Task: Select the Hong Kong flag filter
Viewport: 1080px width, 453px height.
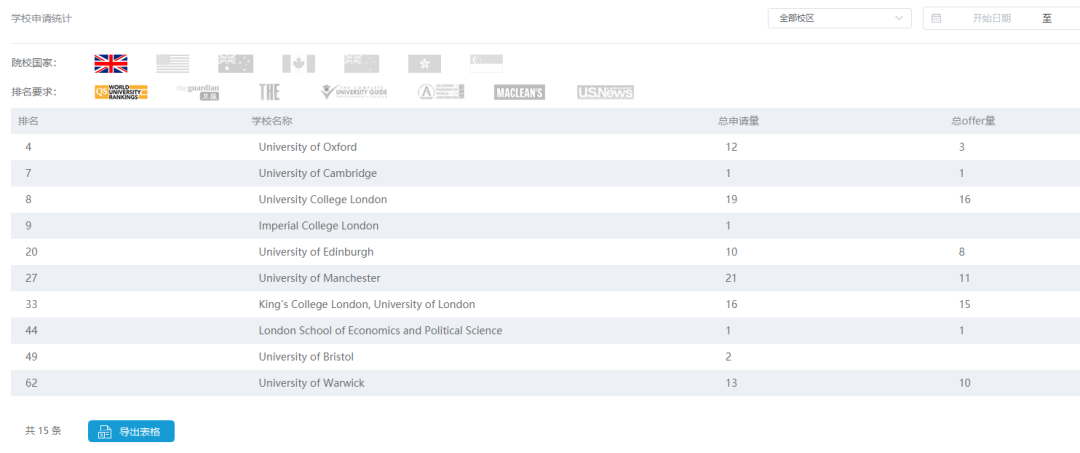Action: tap(424, 63)
